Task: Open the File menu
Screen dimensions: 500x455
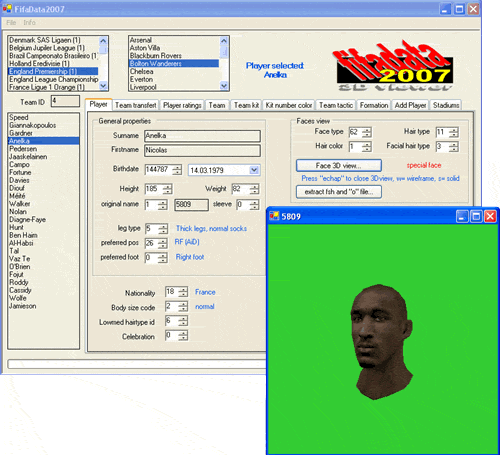Action: pos(11,23)
